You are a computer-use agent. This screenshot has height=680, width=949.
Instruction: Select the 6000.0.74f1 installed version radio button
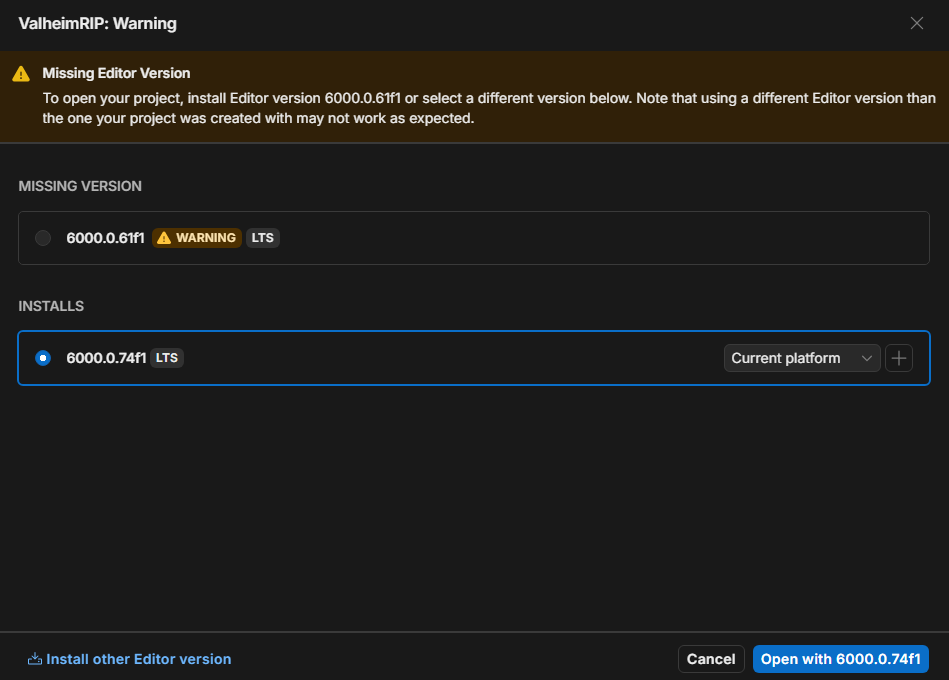coord(43,358)
